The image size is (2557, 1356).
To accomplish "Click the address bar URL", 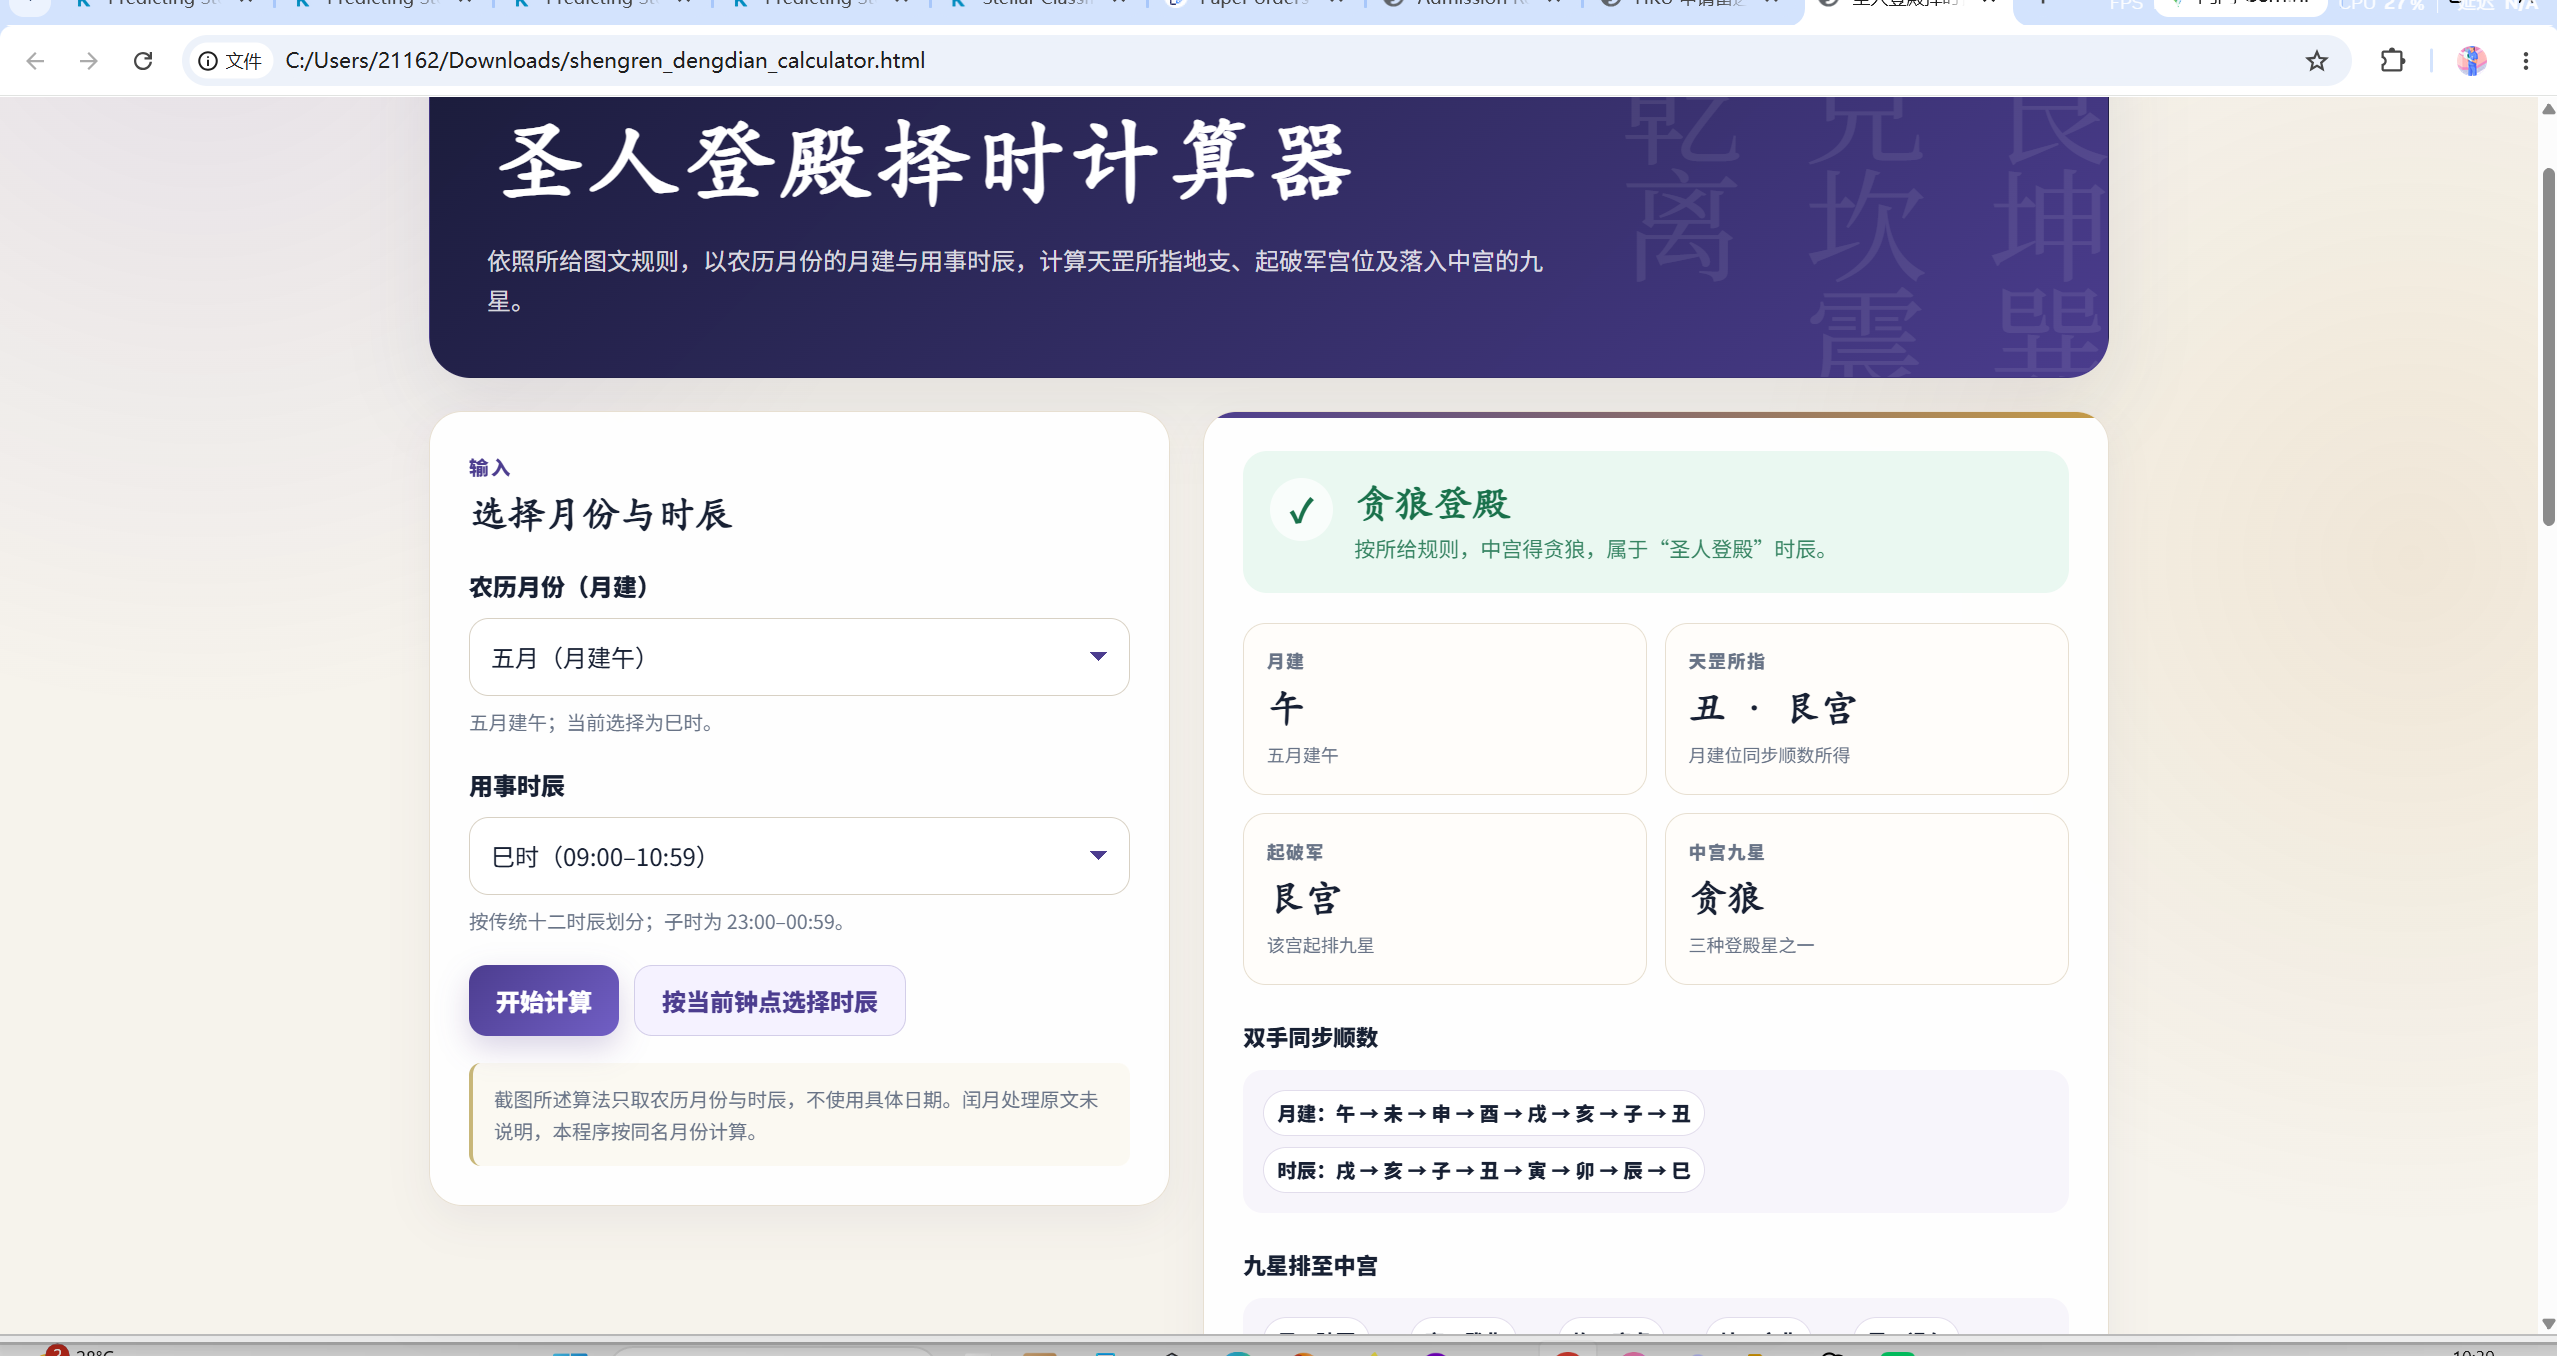I will (605, 61).
